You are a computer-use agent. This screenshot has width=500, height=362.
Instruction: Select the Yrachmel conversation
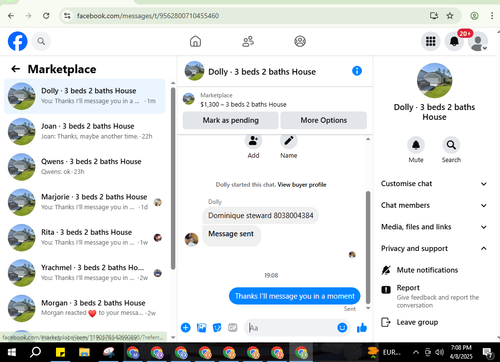(85, 273)
